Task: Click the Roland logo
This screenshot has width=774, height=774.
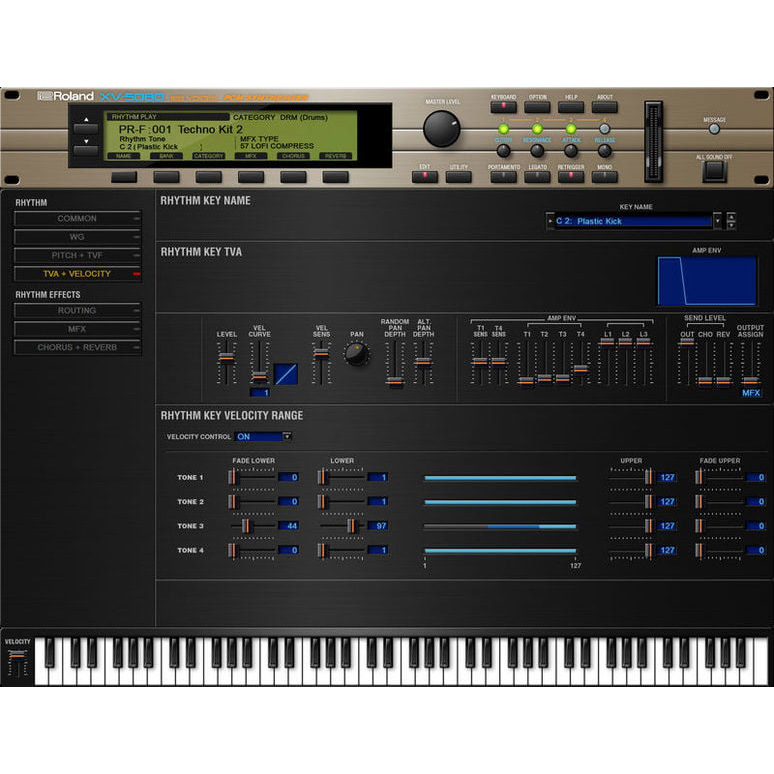Action: coord(66,96)
